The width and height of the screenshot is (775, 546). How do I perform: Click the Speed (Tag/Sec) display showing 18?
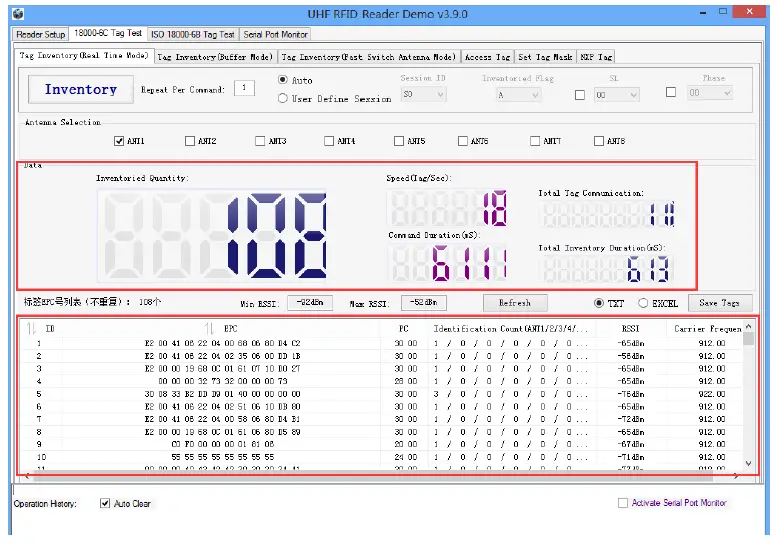[x=447, y=208]
